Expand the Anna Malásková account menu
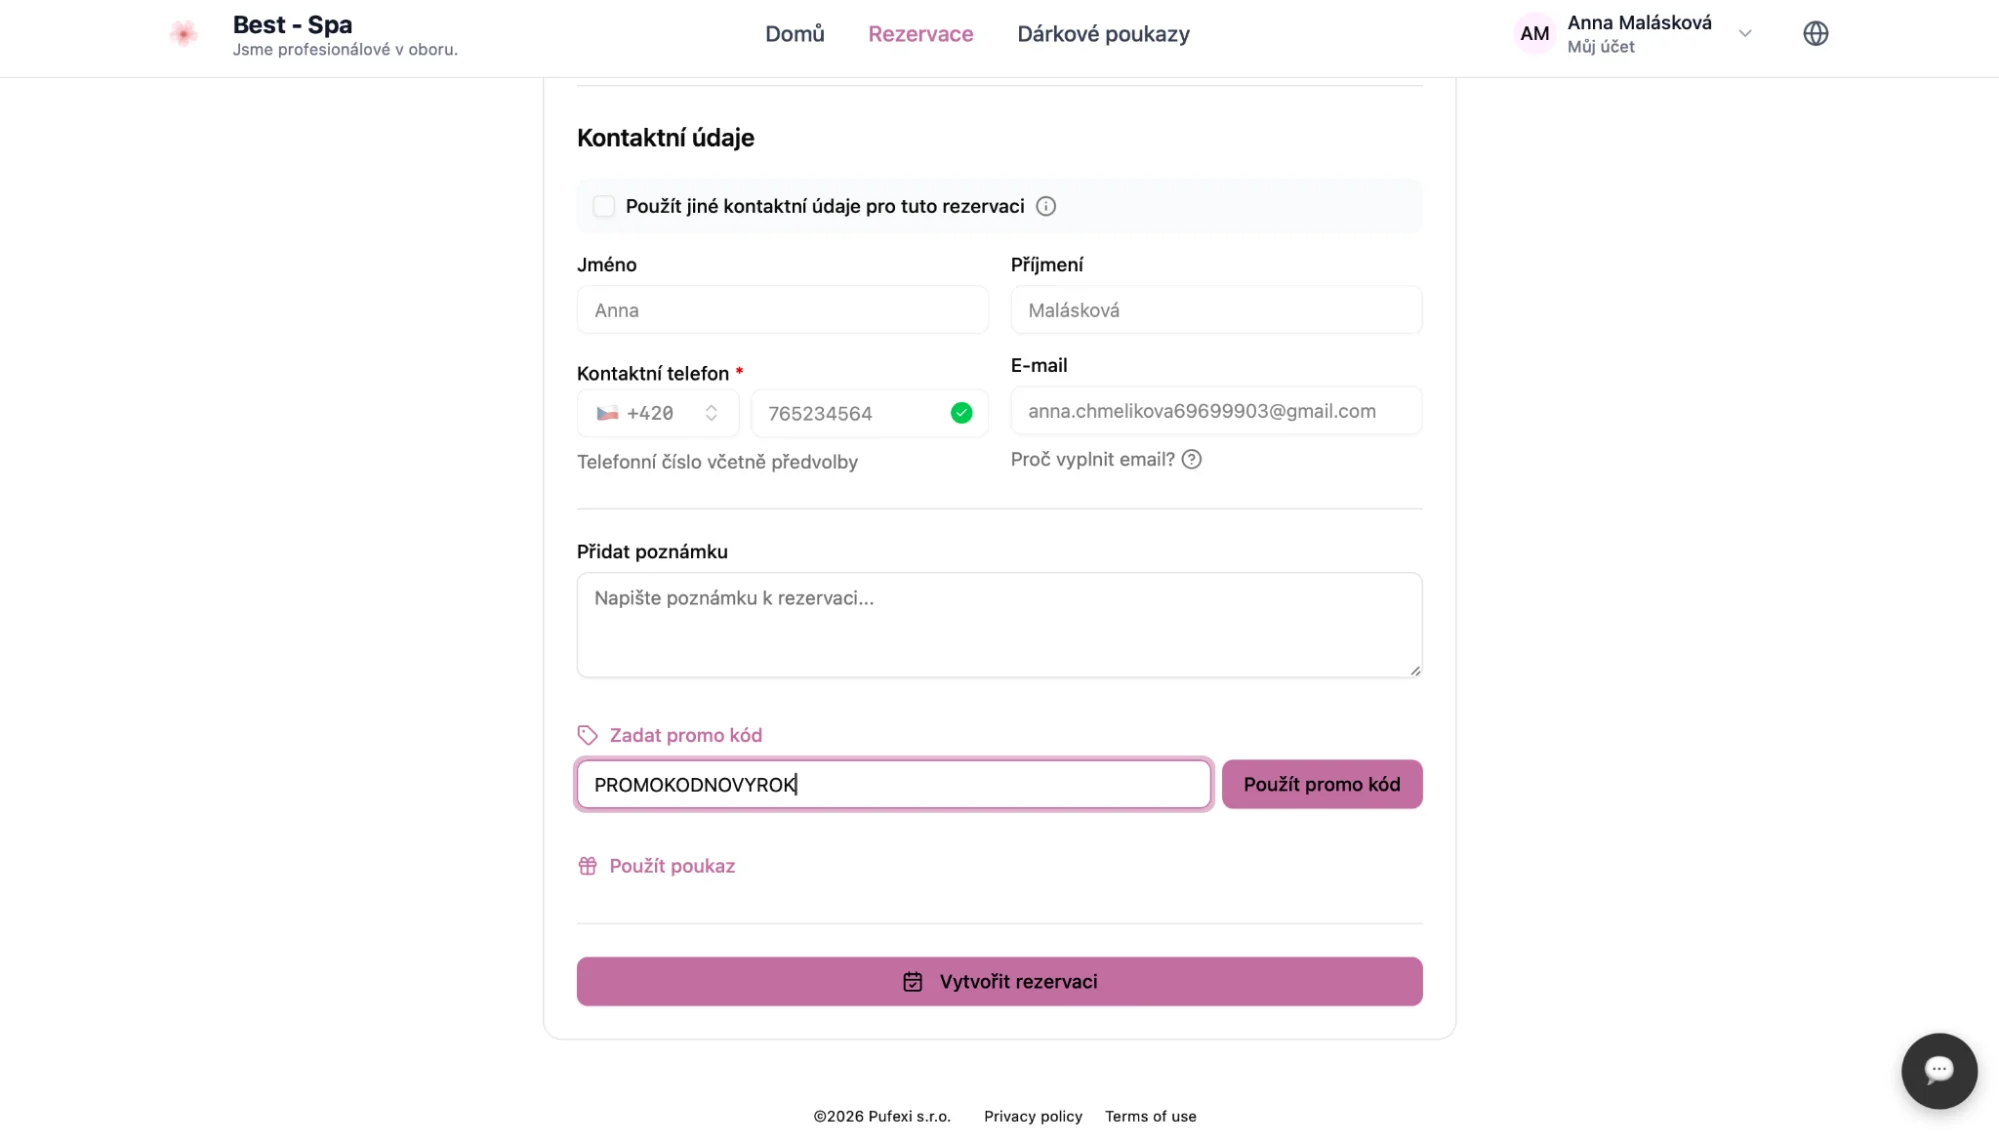Image resolution: width=1999 pixels, height=1132 pixels. 1744,34
